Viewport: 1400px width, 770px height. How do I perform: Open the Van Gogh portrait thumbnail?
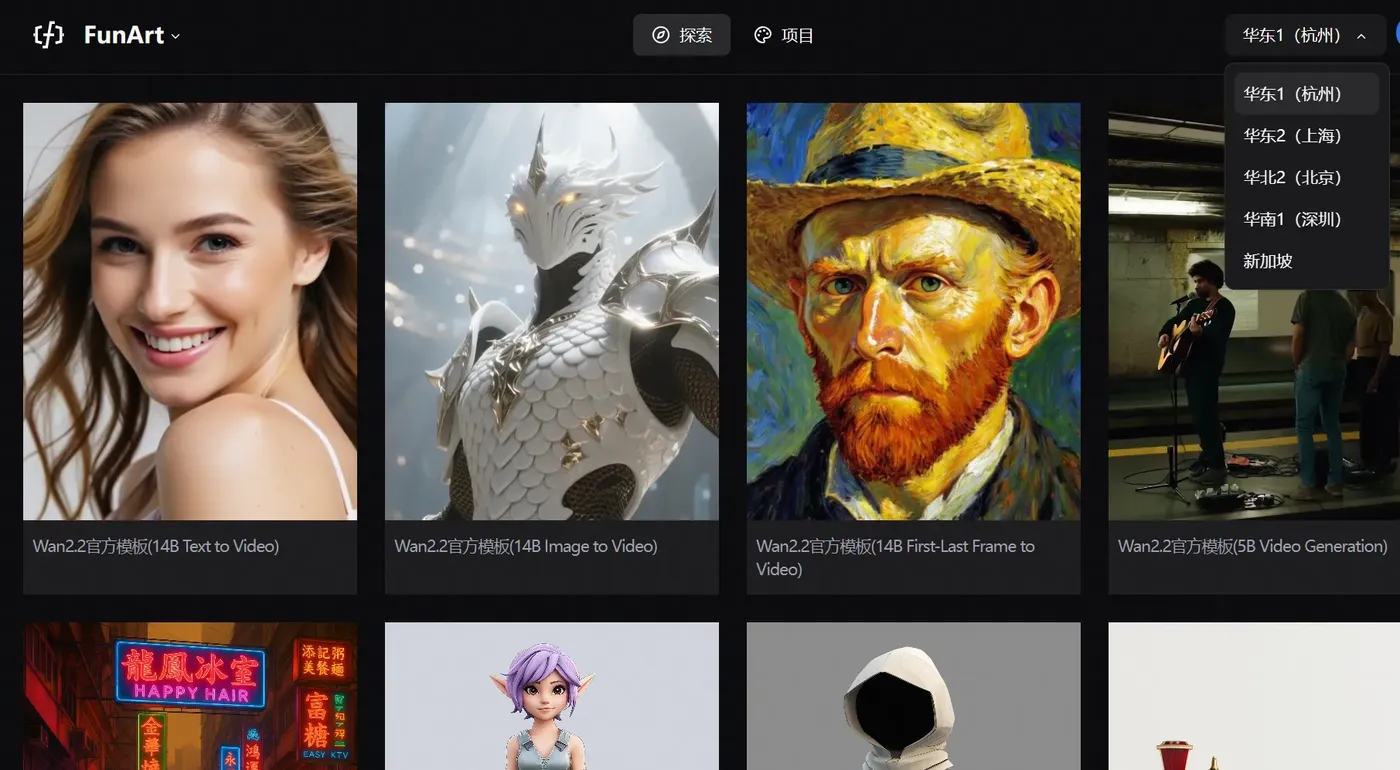point(914,311)
